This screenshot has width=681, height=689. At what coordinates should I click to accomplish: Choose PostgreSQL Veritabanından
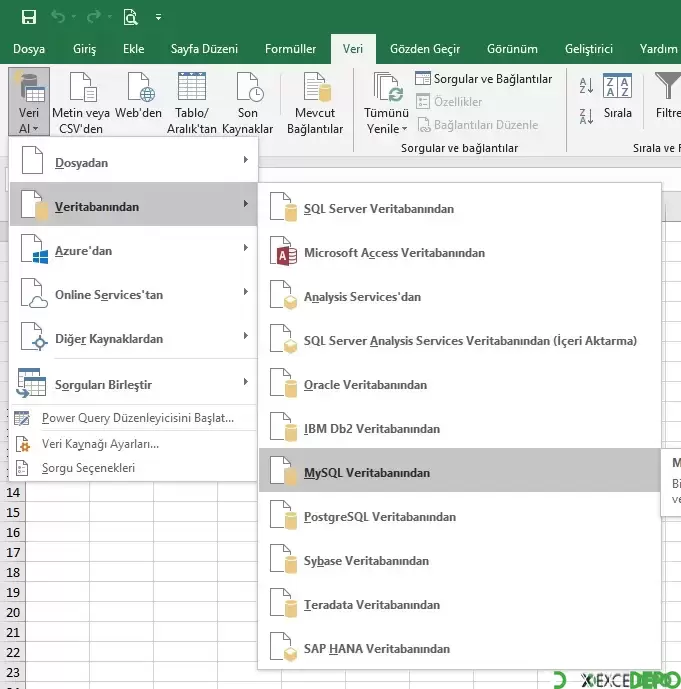tap(460, 514)
